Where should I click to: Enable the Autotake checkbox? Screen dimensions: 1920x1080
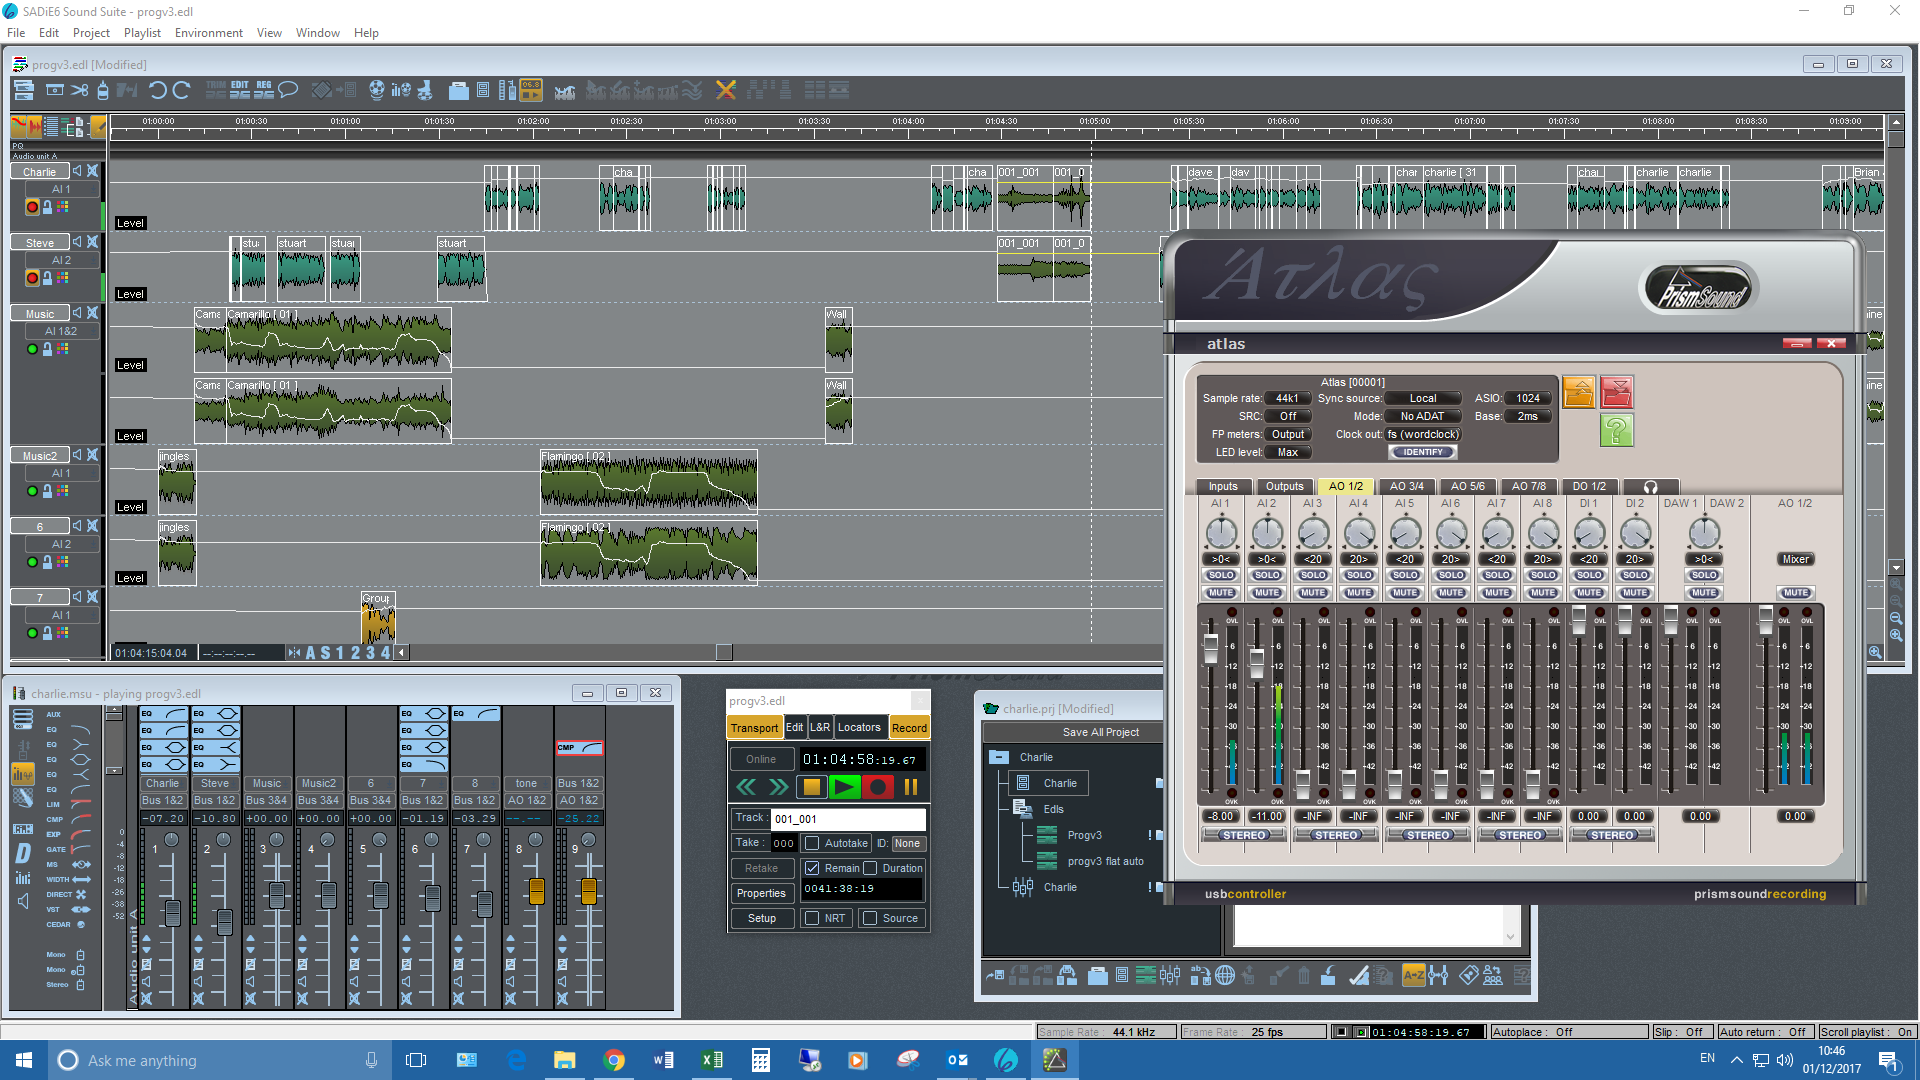[x=812, y=843]
